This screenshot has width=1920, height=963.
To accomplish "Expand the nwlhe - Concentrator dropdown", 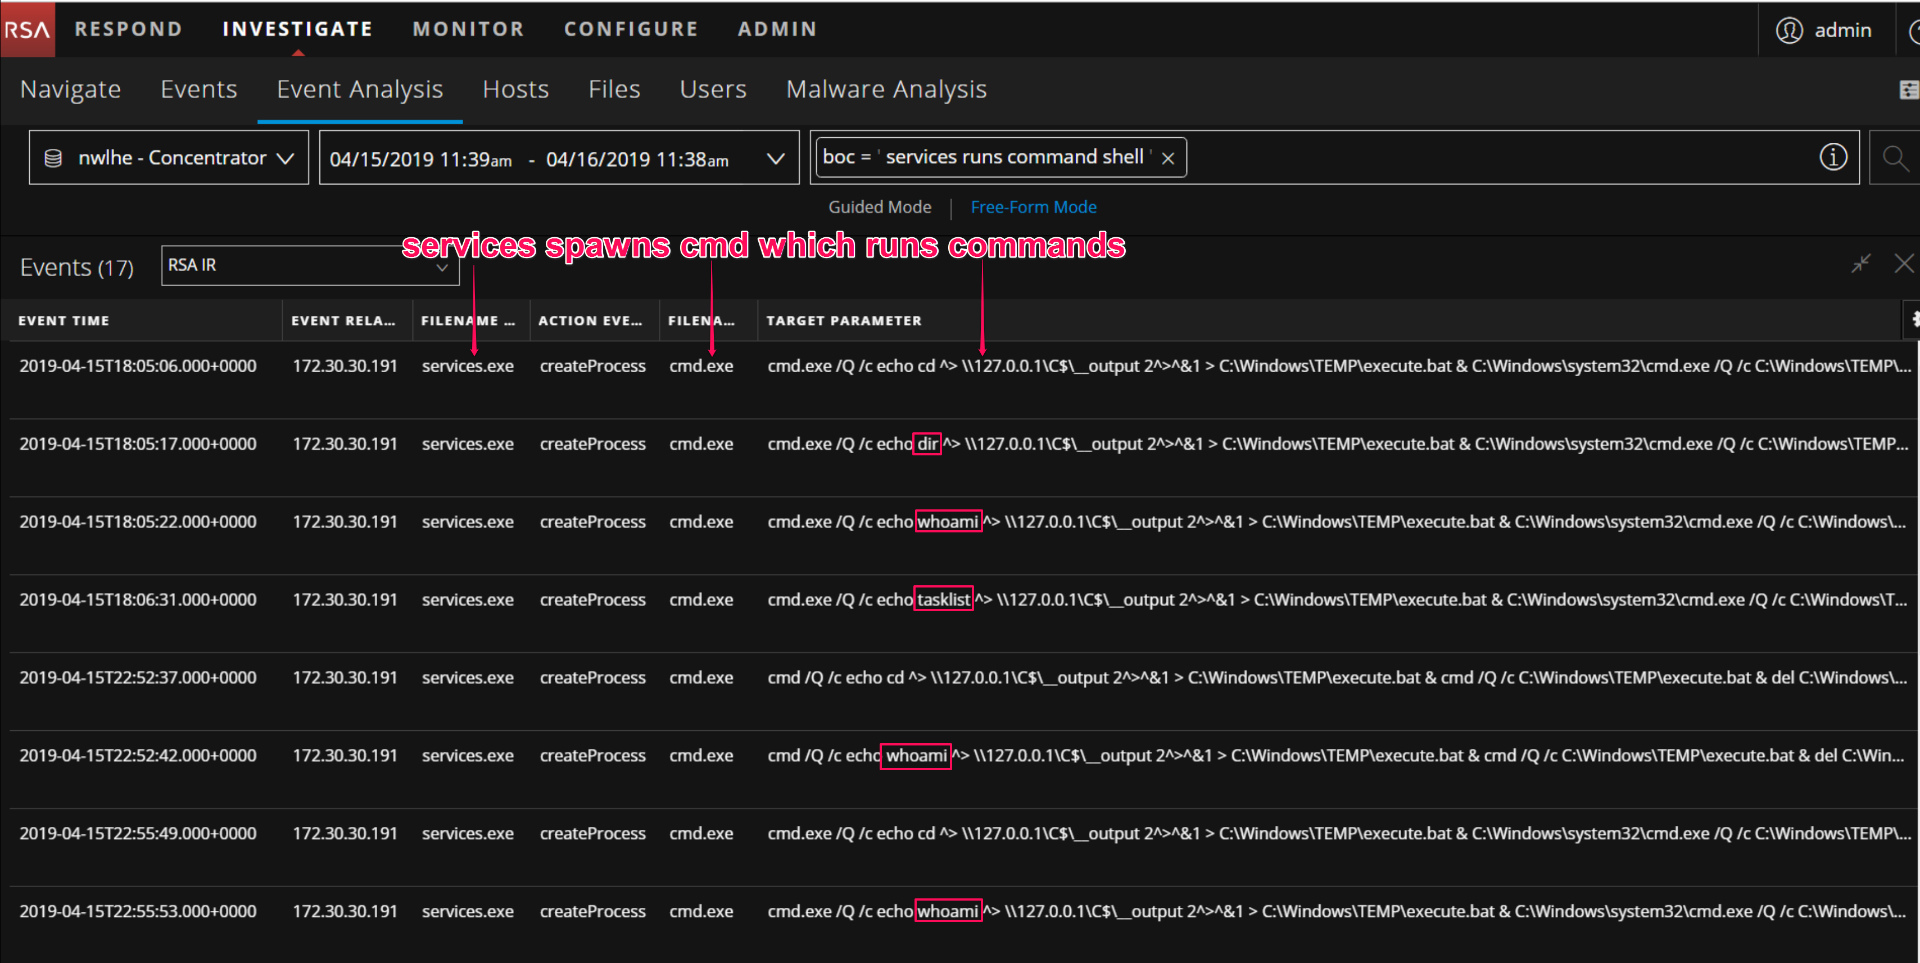I will pos(285,158).
